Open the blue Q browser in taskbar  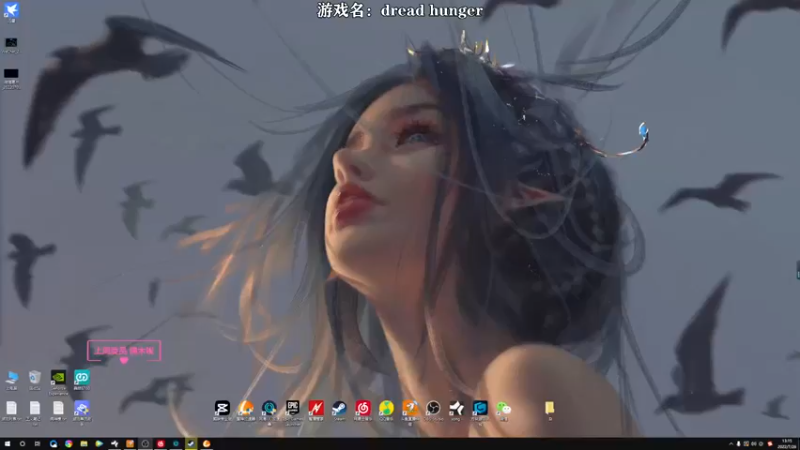(53, 444)
